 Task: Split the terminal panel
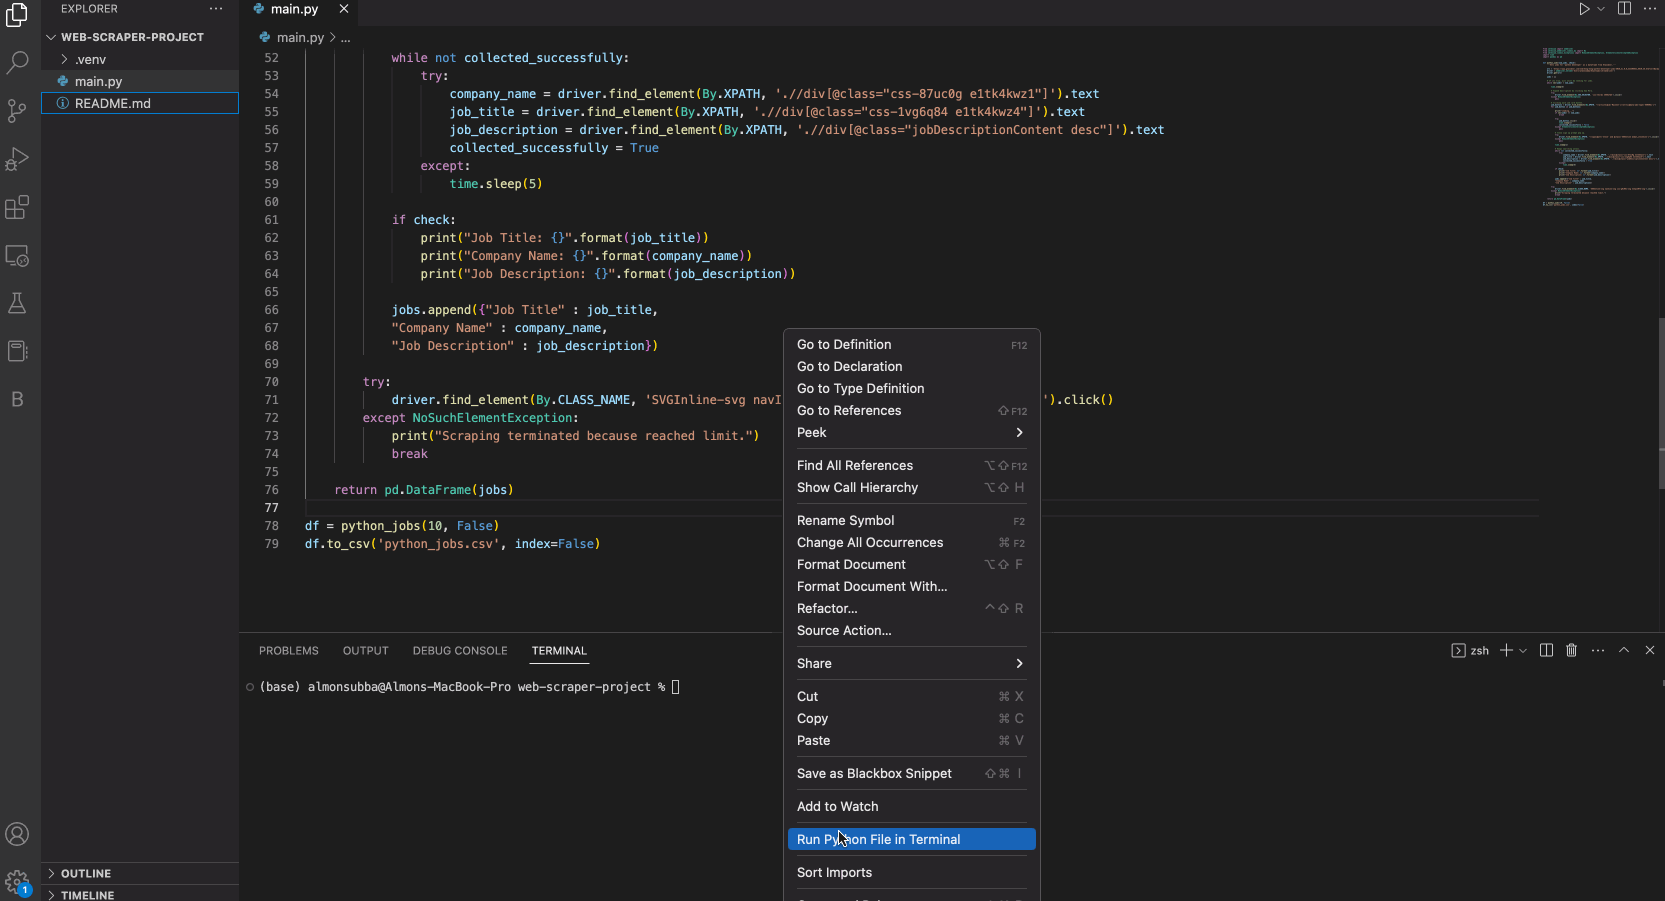coord(1546,650)
